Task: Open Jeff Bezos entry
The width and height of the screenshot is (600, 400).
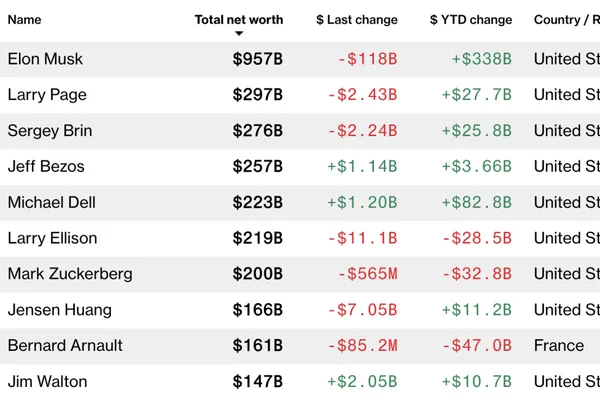Action: (46, 167)
